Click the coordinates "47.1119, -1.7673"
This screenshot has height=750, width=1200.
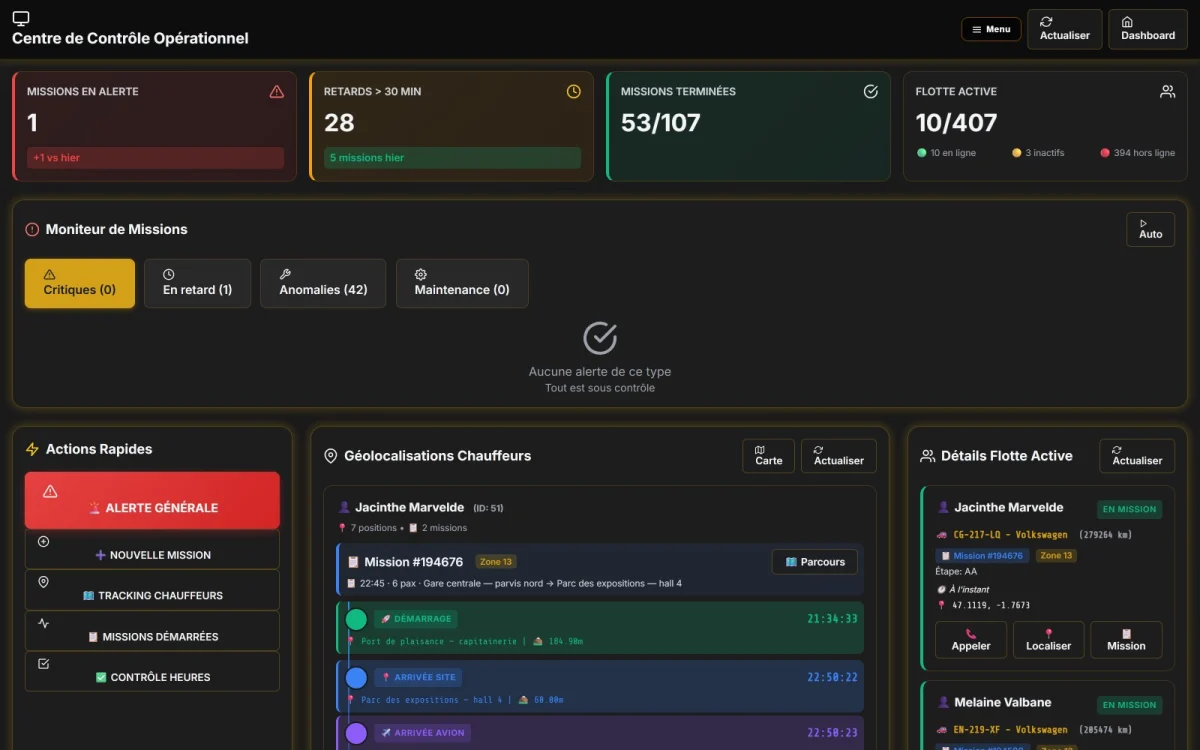pyautogui.click(x=991, y=605)
